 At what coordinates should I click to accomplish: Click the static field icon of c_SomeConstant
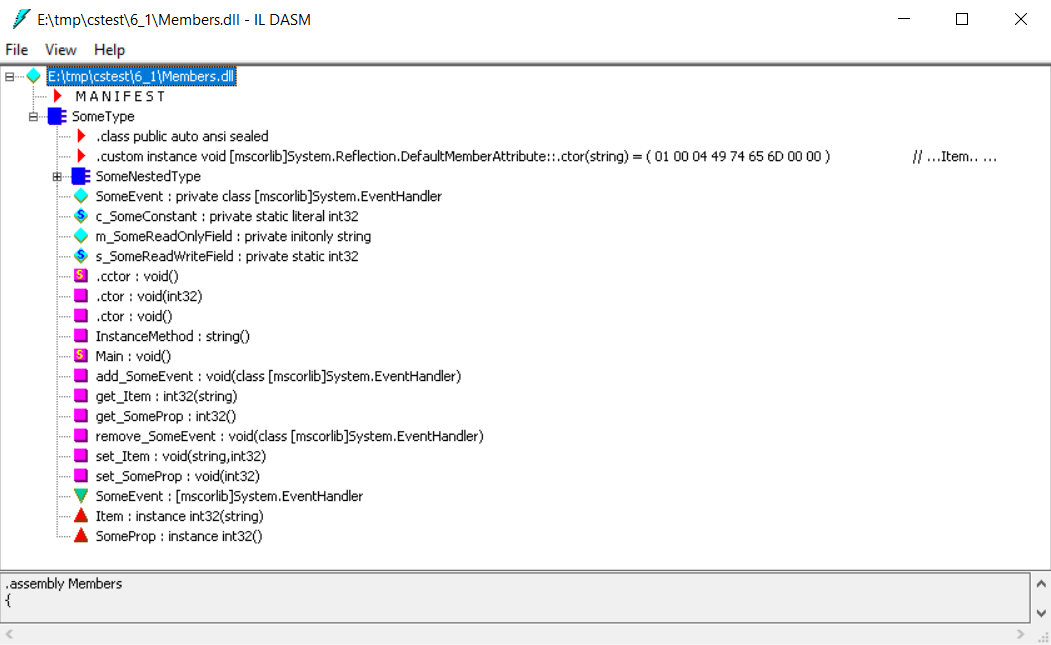[81, 217]
